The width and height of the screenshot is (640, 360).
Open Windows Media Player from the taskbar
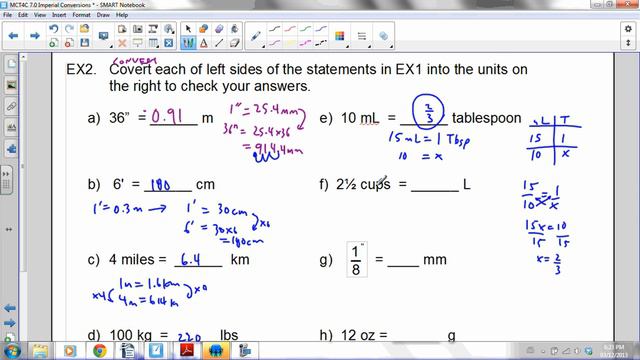point(70,351)
